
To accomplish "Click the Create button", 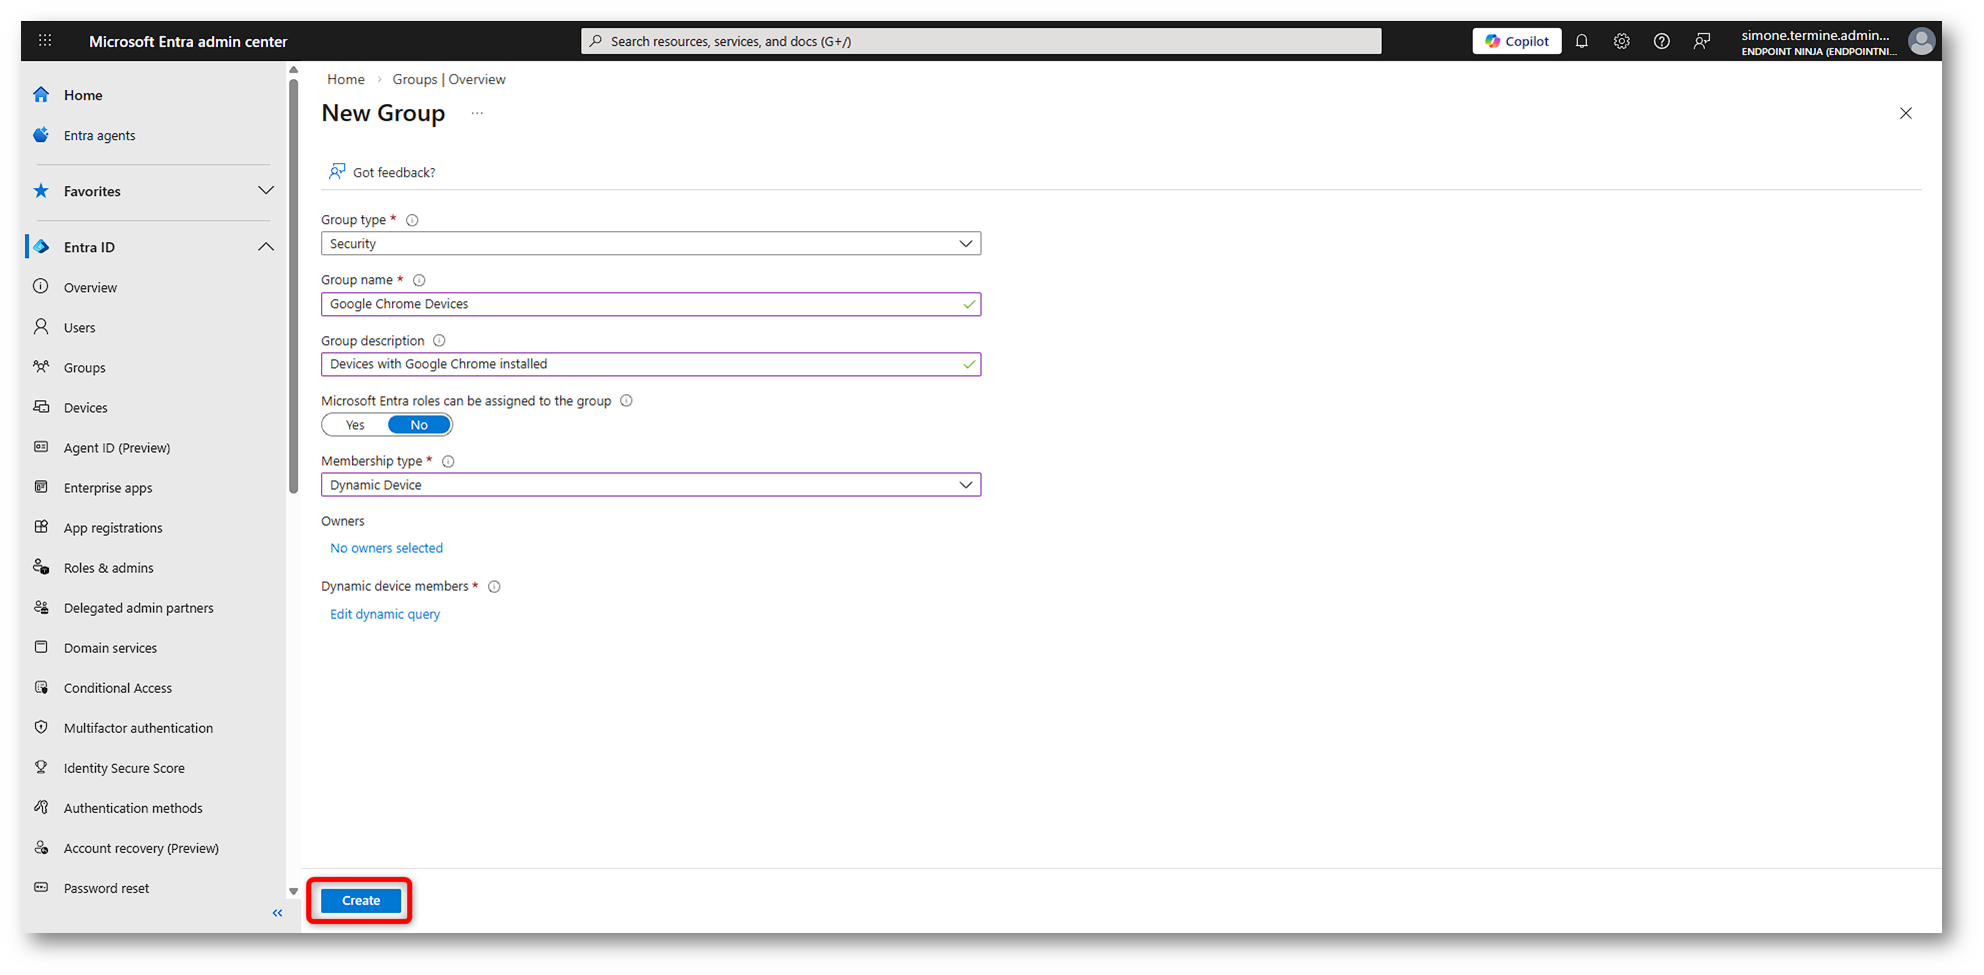I will click(361, 901).
